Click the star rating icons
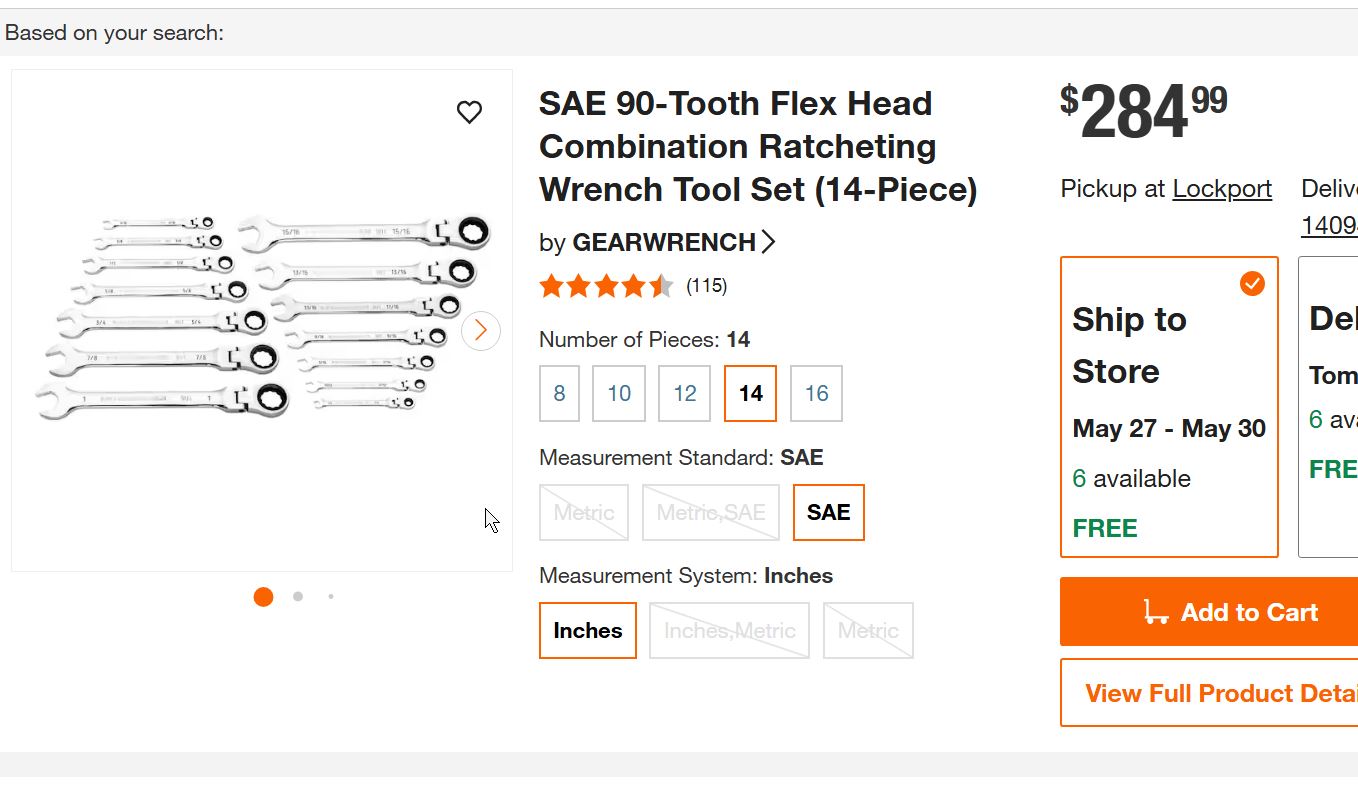 [x=606, y=287]
